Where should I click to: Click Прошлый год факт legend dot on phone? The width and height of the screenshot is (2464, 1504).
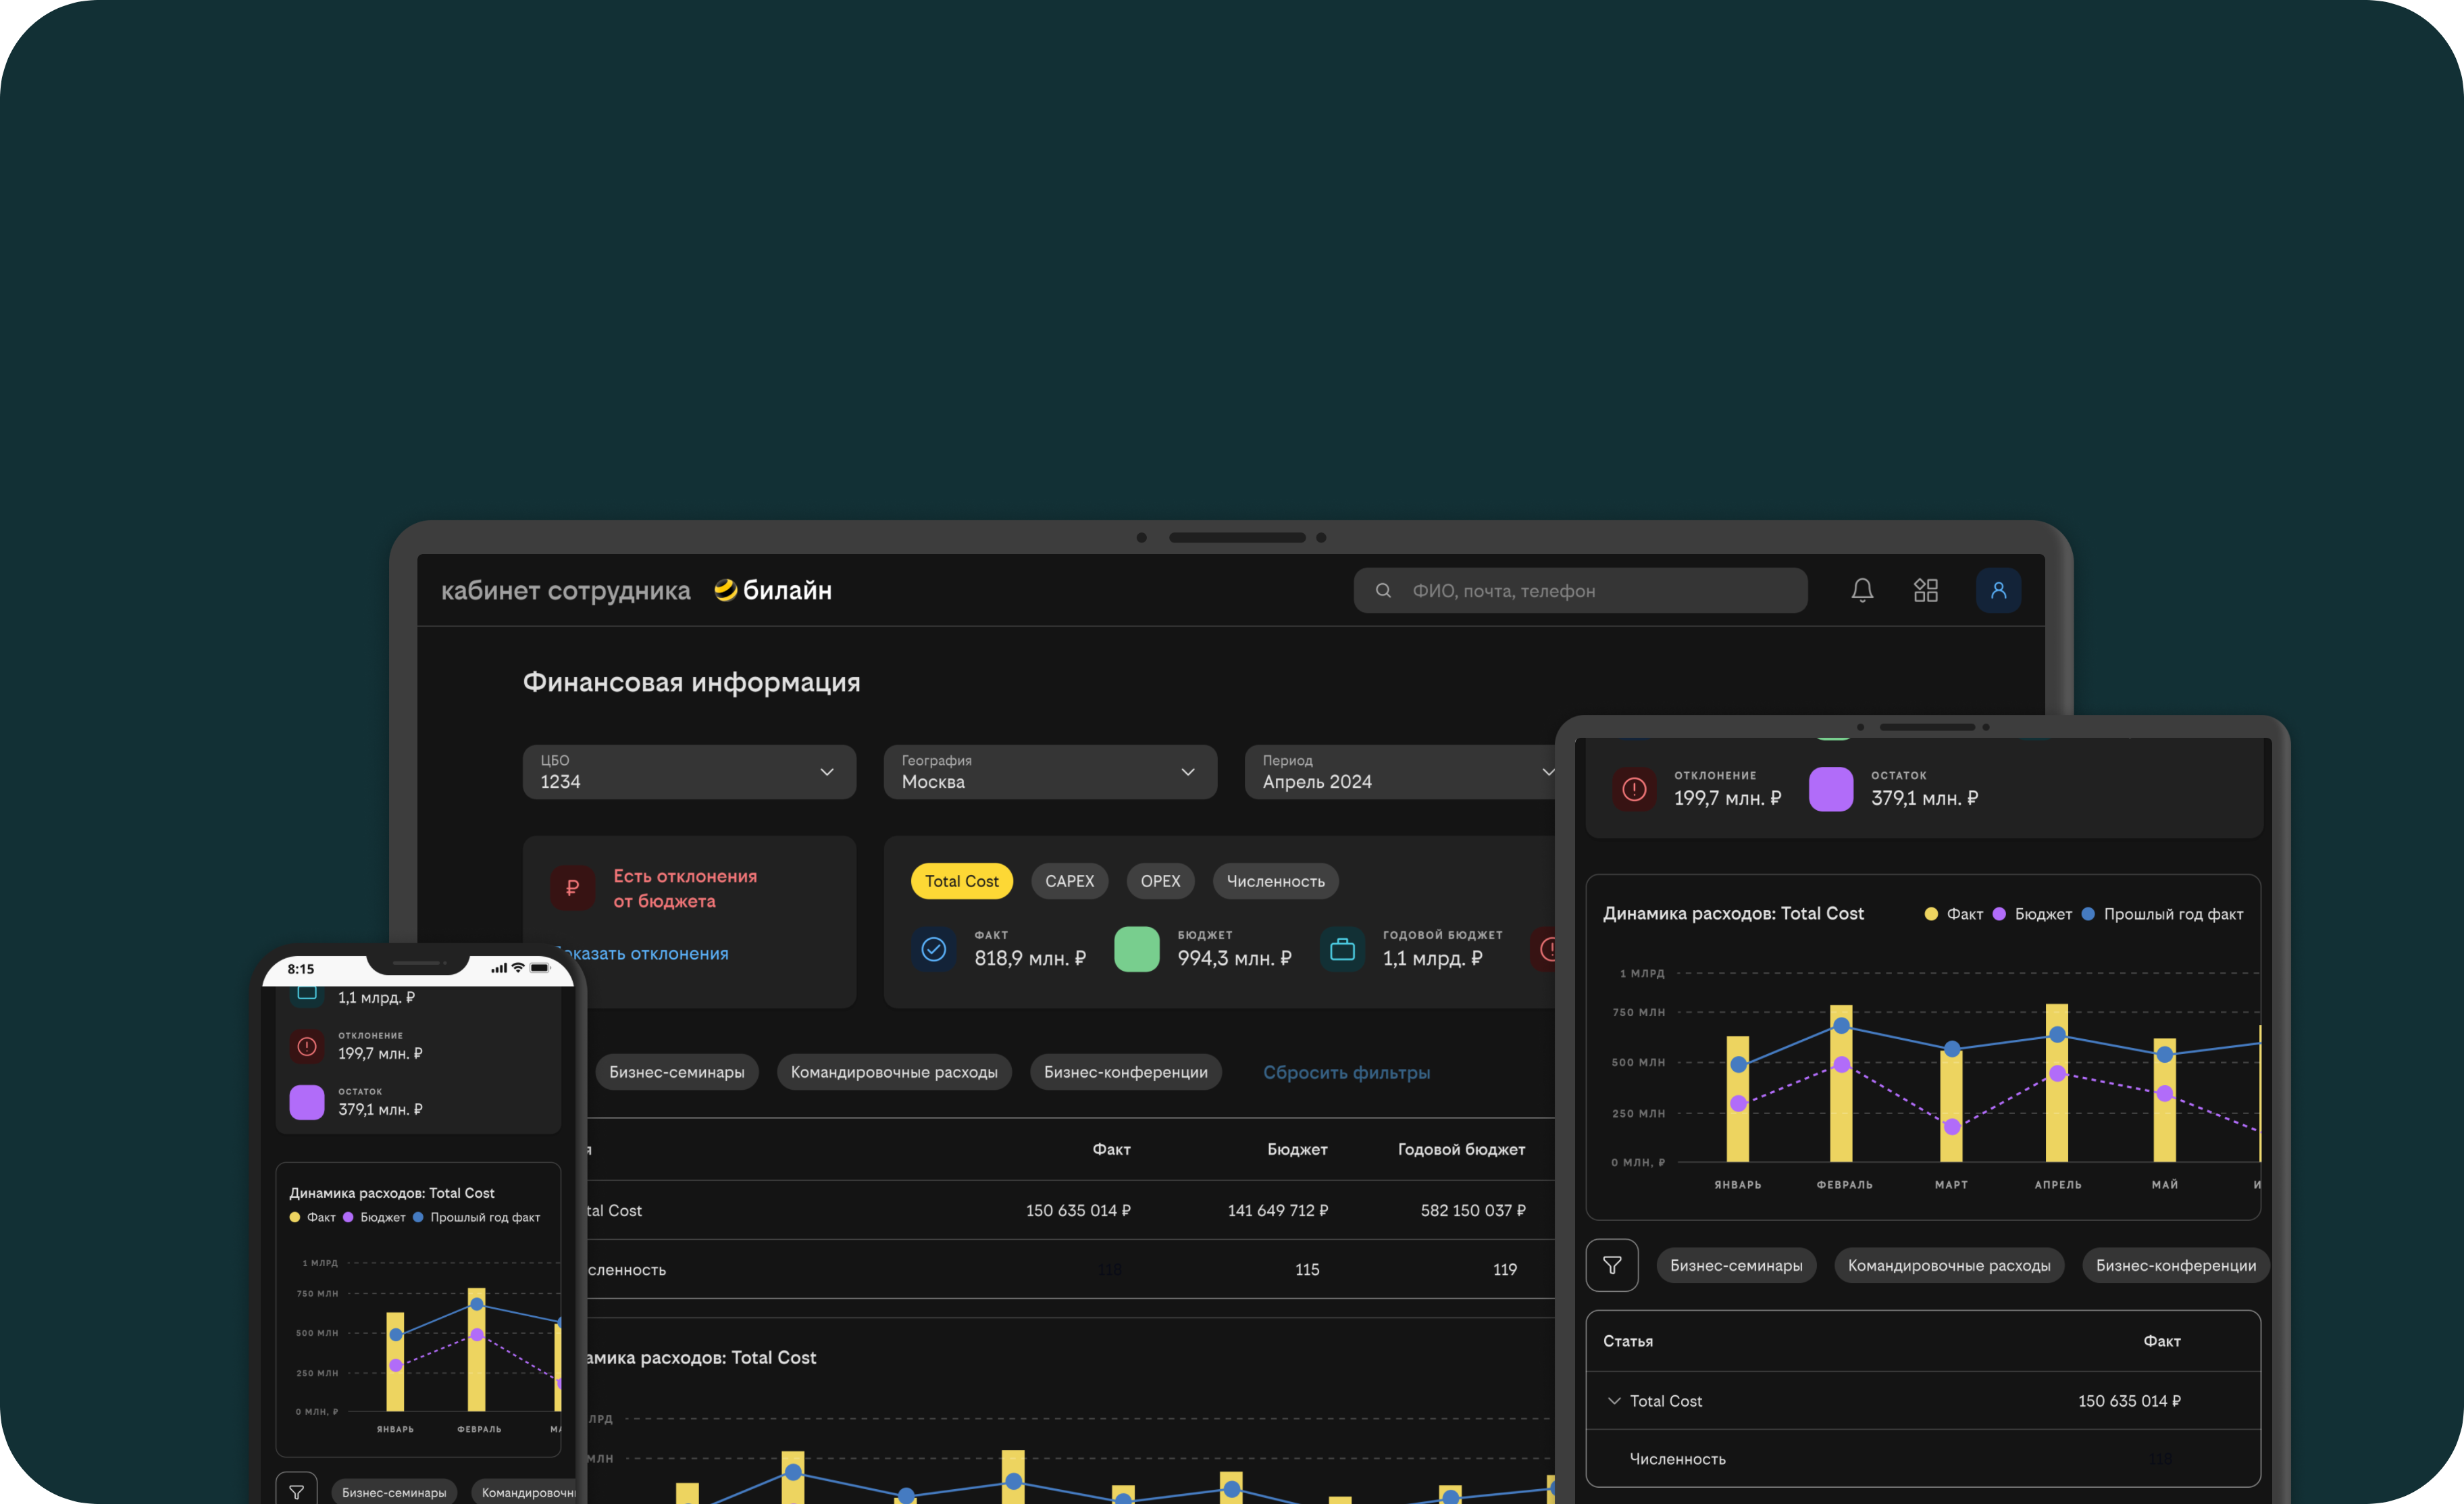click(418, 1217)
